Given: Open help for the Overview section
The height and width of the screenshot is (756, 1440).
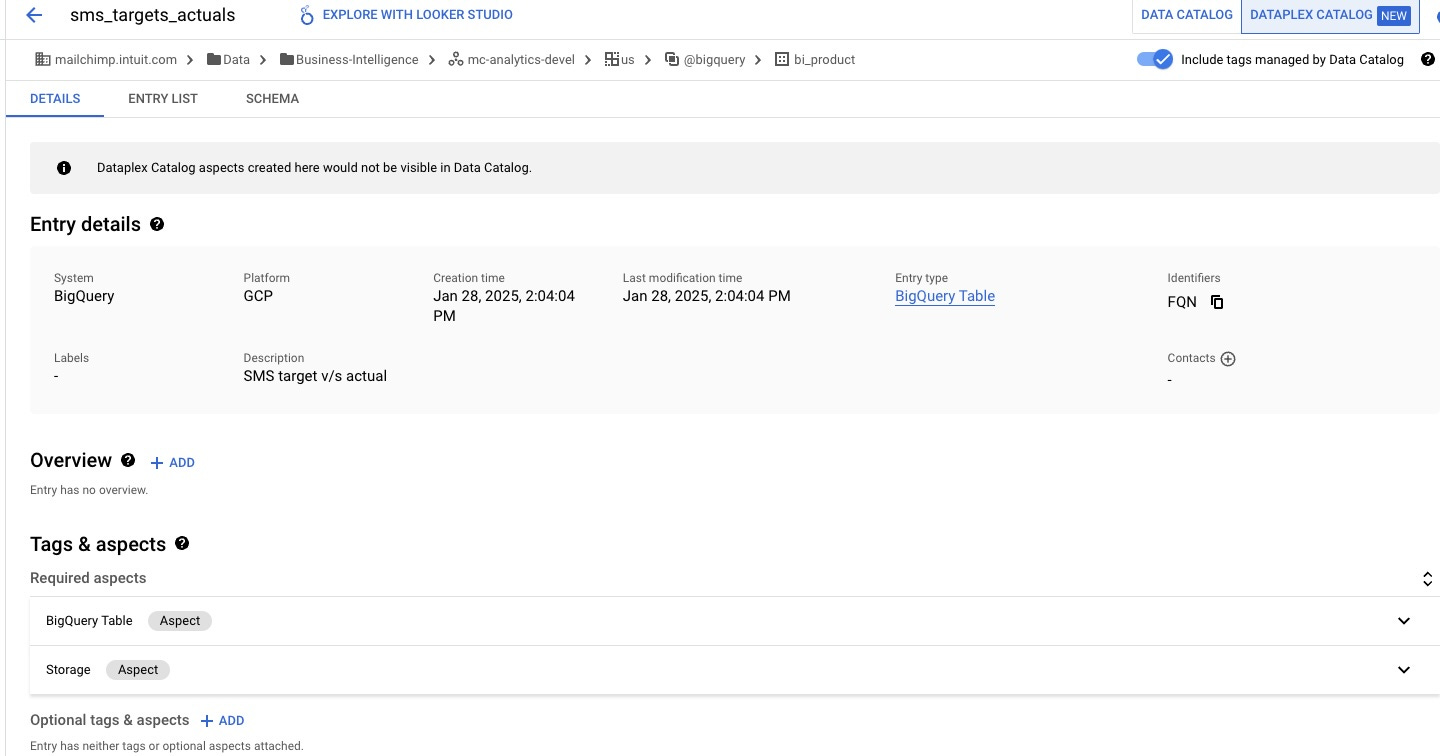Looking at the screenshot, I should tap(128, 460).
